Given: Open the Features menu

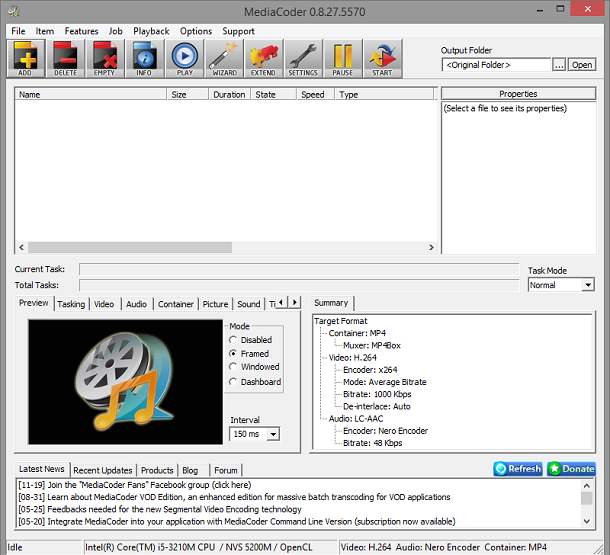Looking at the screenshot, I should tap(81, 31).
